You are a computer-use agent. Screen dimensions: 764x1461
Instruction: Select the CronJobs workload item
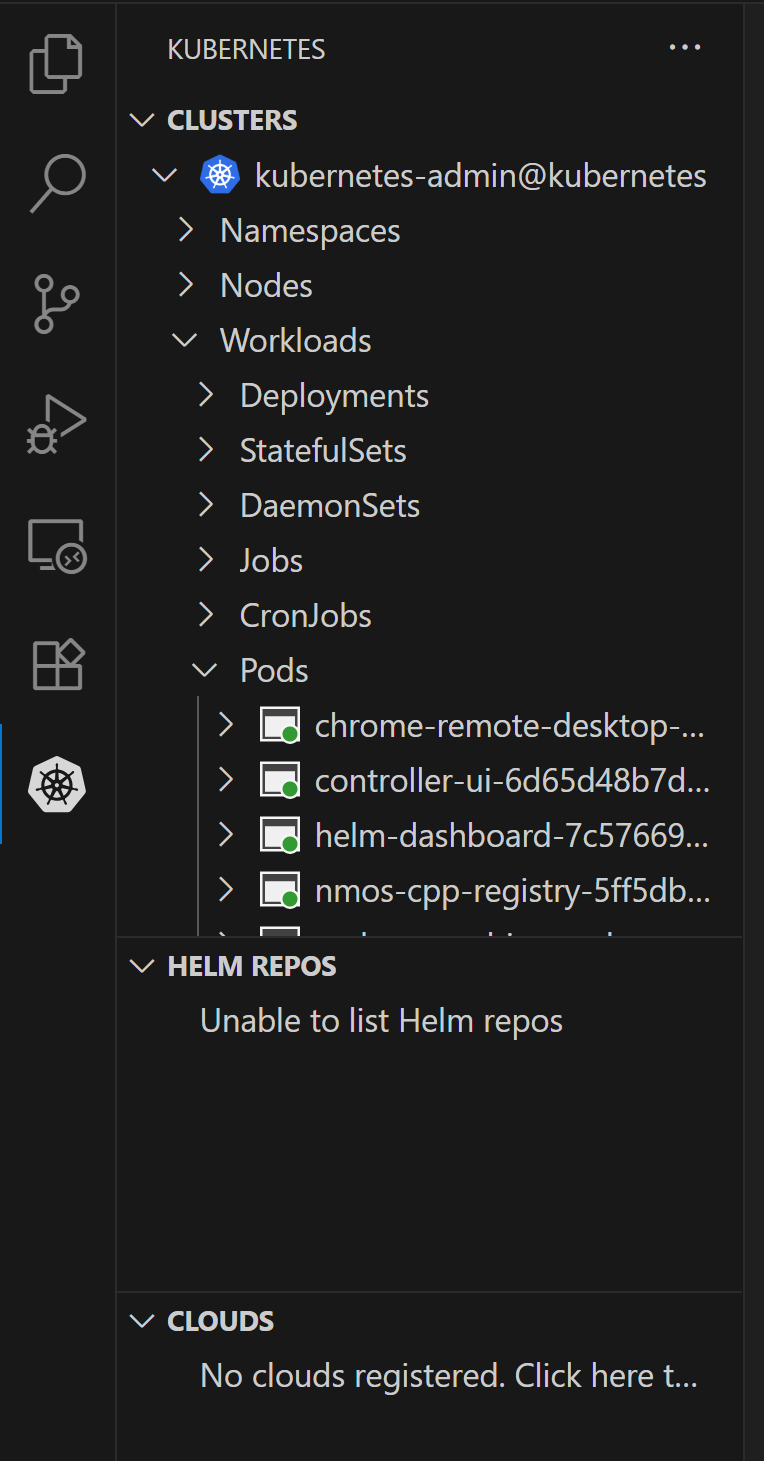(x=305, y=616)
